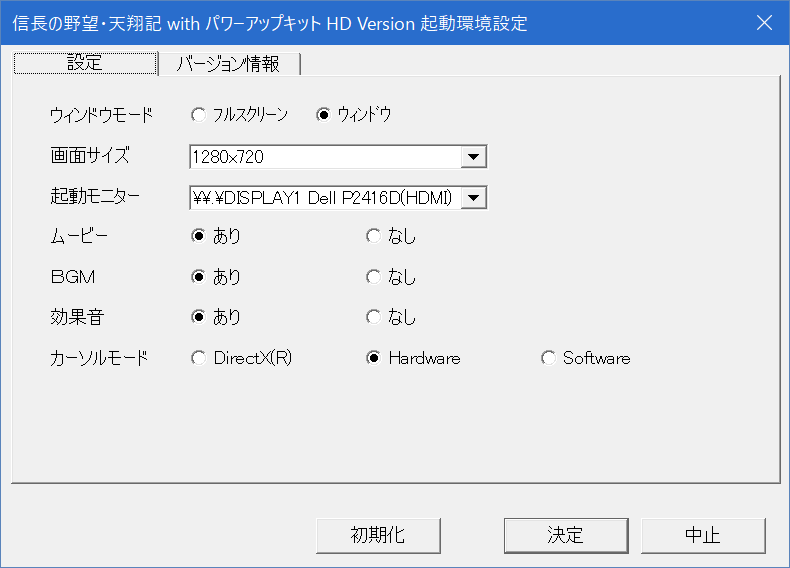Image resolution: width=790 pixels, height=568 pixels.
Task: Click the DISPLAY1 Dell monitor combo box
Action: click(325, 198)
